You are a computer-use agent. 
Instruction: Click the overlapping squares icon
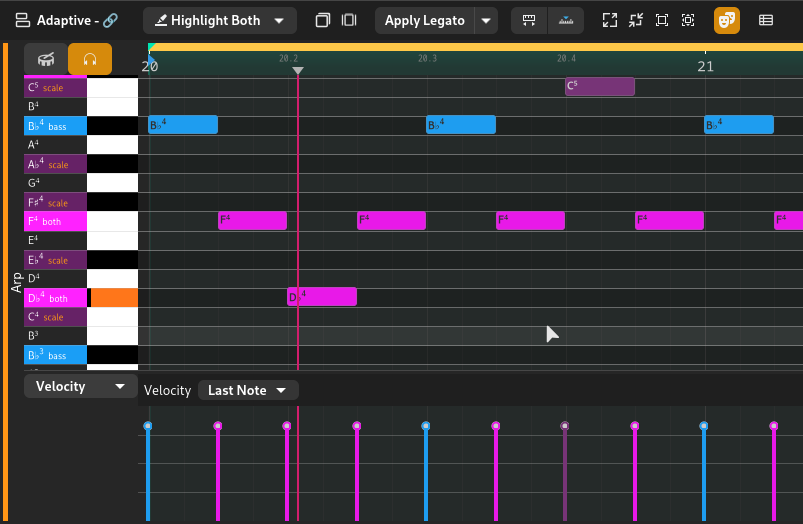pyautogui.click(x=323, y=20)
